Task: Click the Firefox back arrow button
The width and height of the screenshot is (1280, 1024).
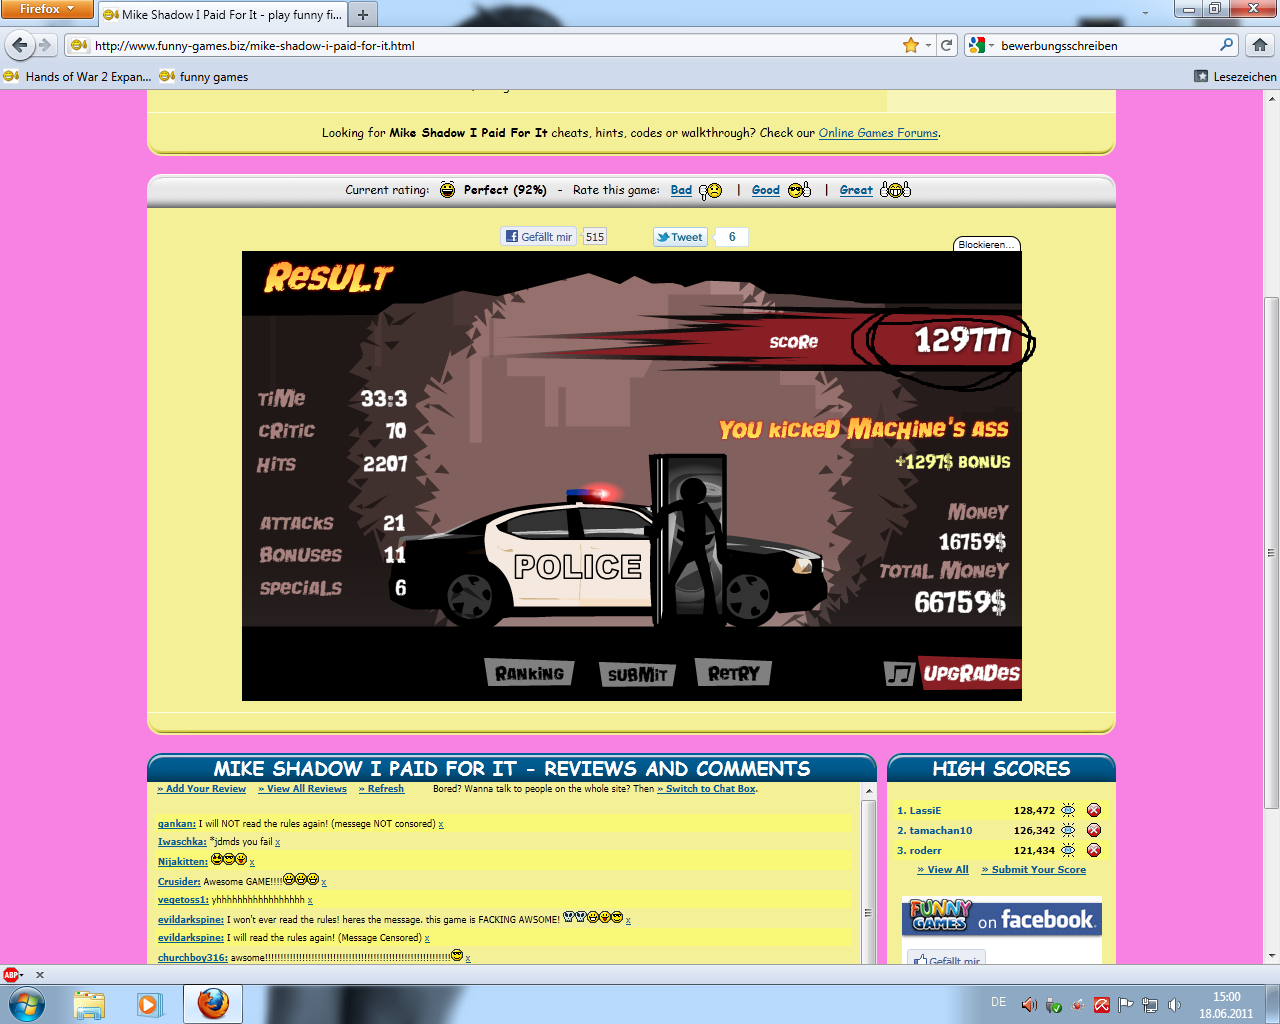Action: pos(20,45)
